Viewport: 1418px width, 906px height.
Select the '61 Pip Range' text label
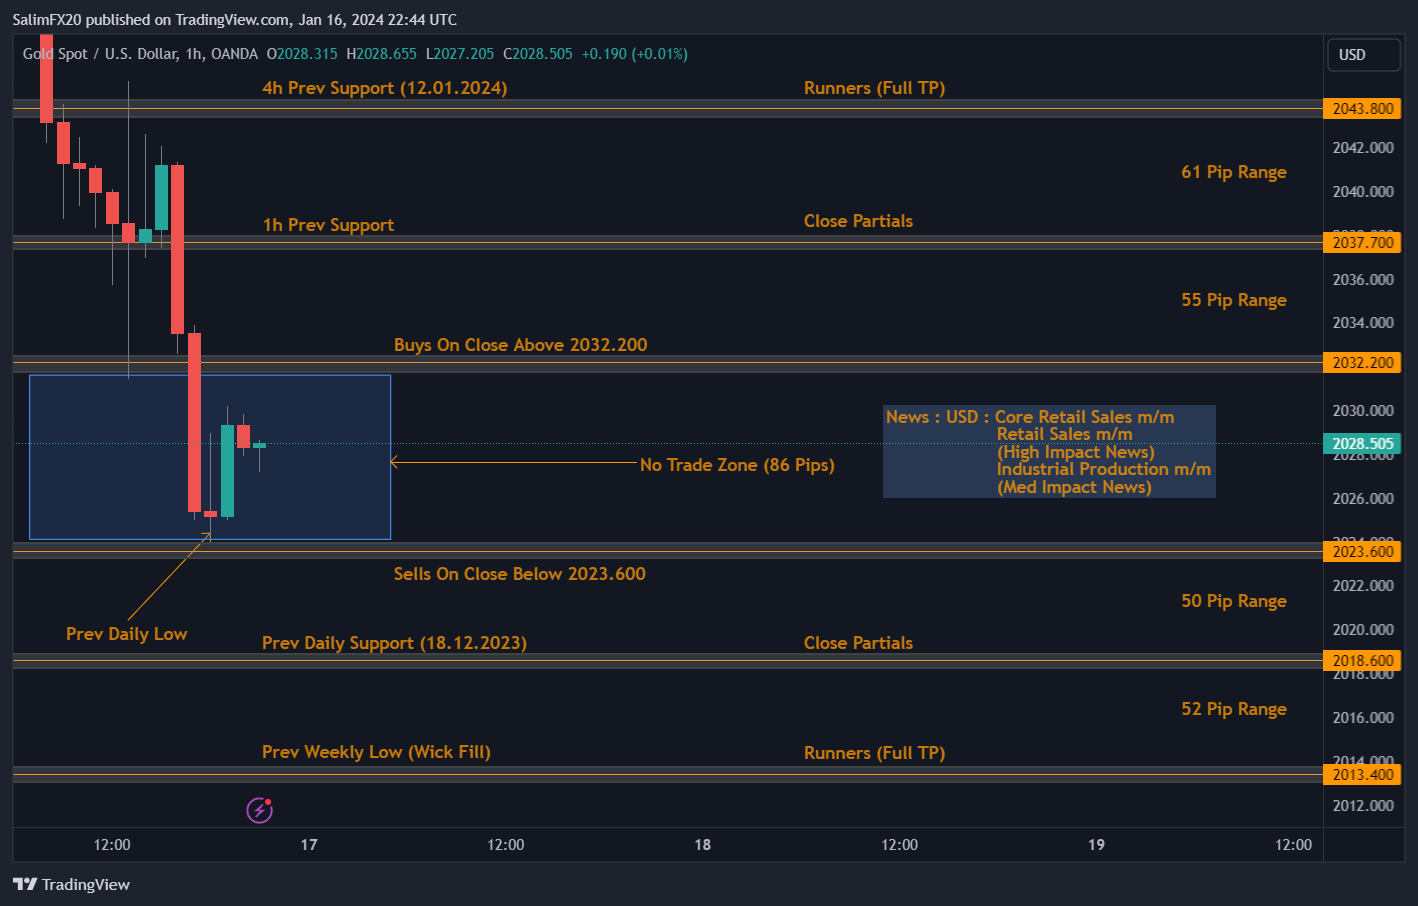tap(1233, 172)
